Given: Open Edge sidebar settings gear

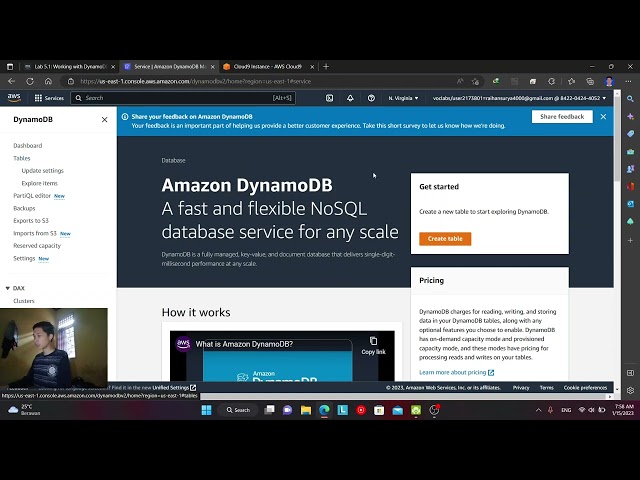Looking at the screenshot, I should tap(631, 390).
